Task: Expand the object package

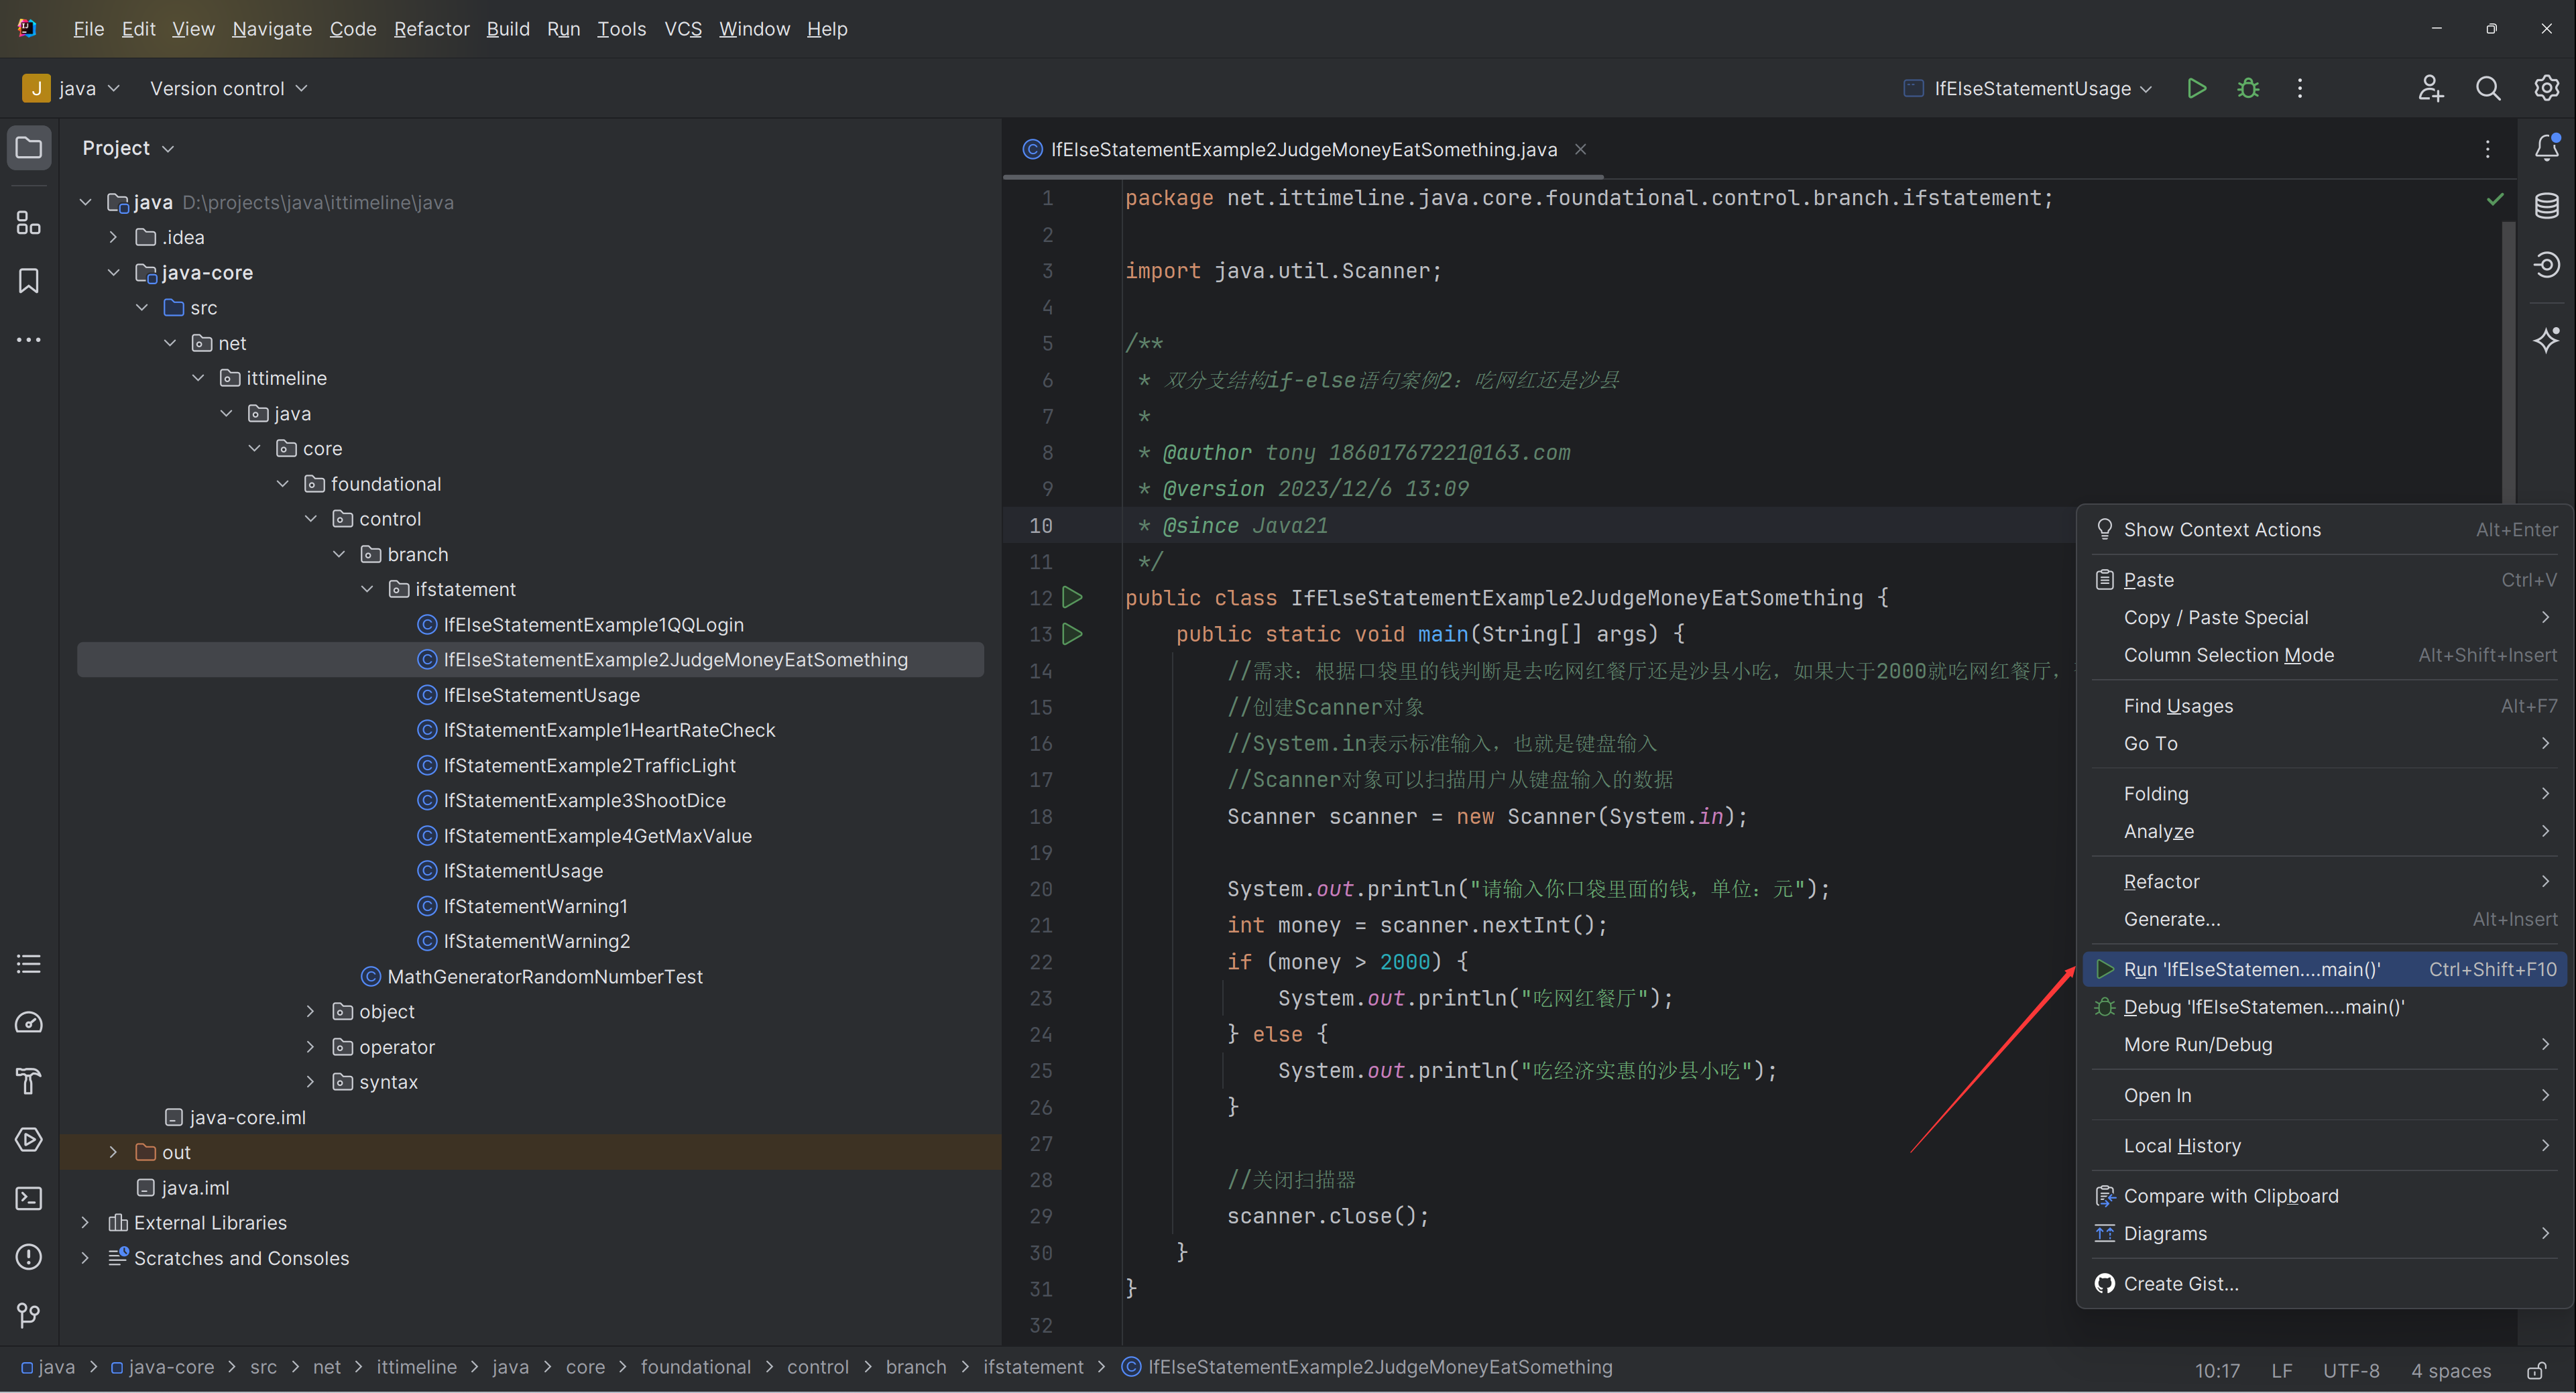Action: 310,1011
